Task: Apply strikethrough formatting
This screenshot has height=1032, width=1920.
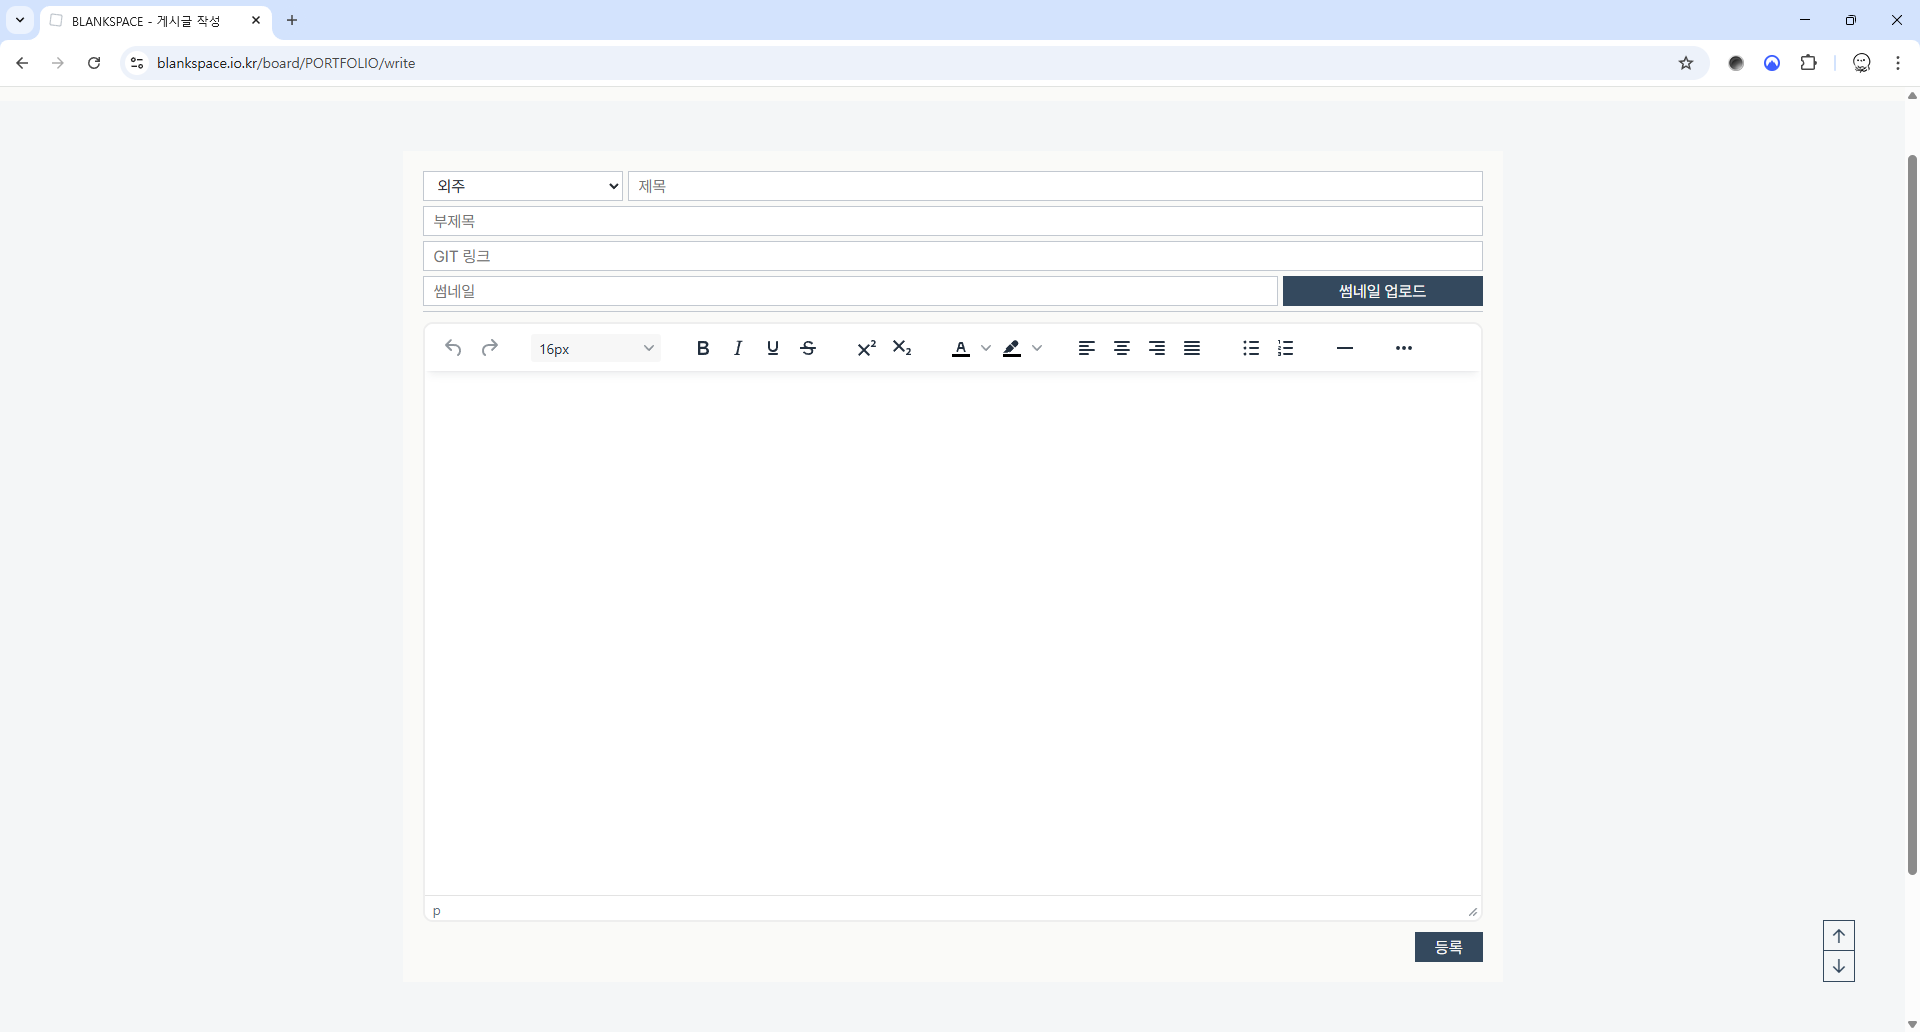Action: coord(808,348)
